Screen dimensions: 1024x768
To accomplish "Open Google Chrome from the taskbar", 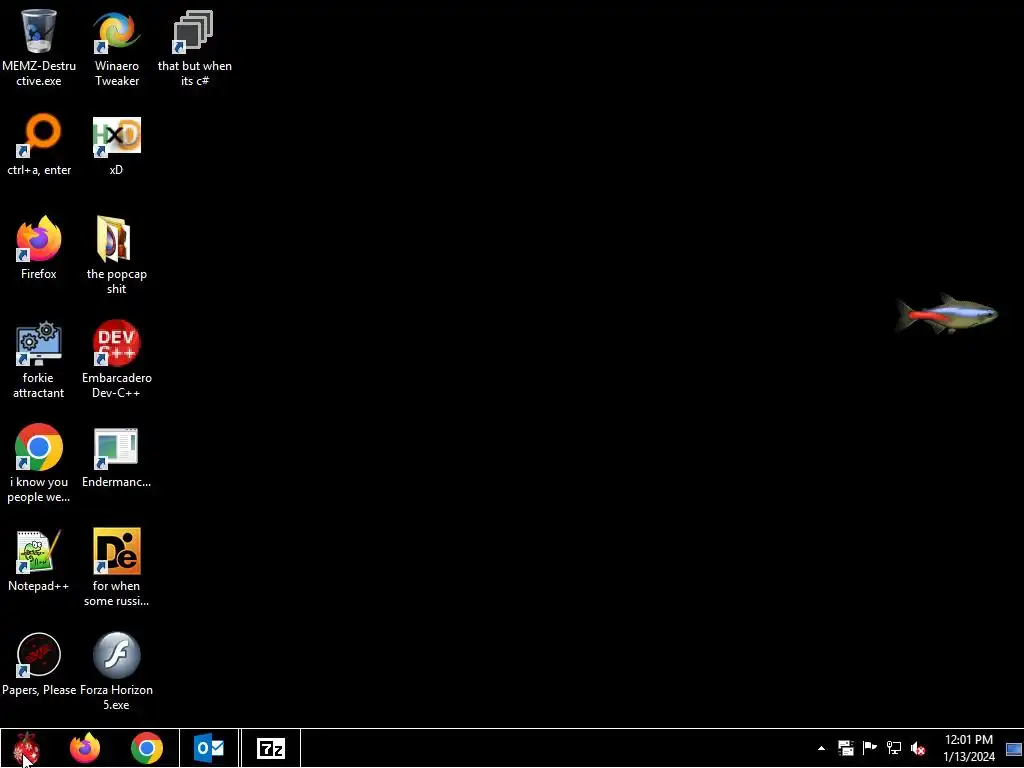I will 147,748.
